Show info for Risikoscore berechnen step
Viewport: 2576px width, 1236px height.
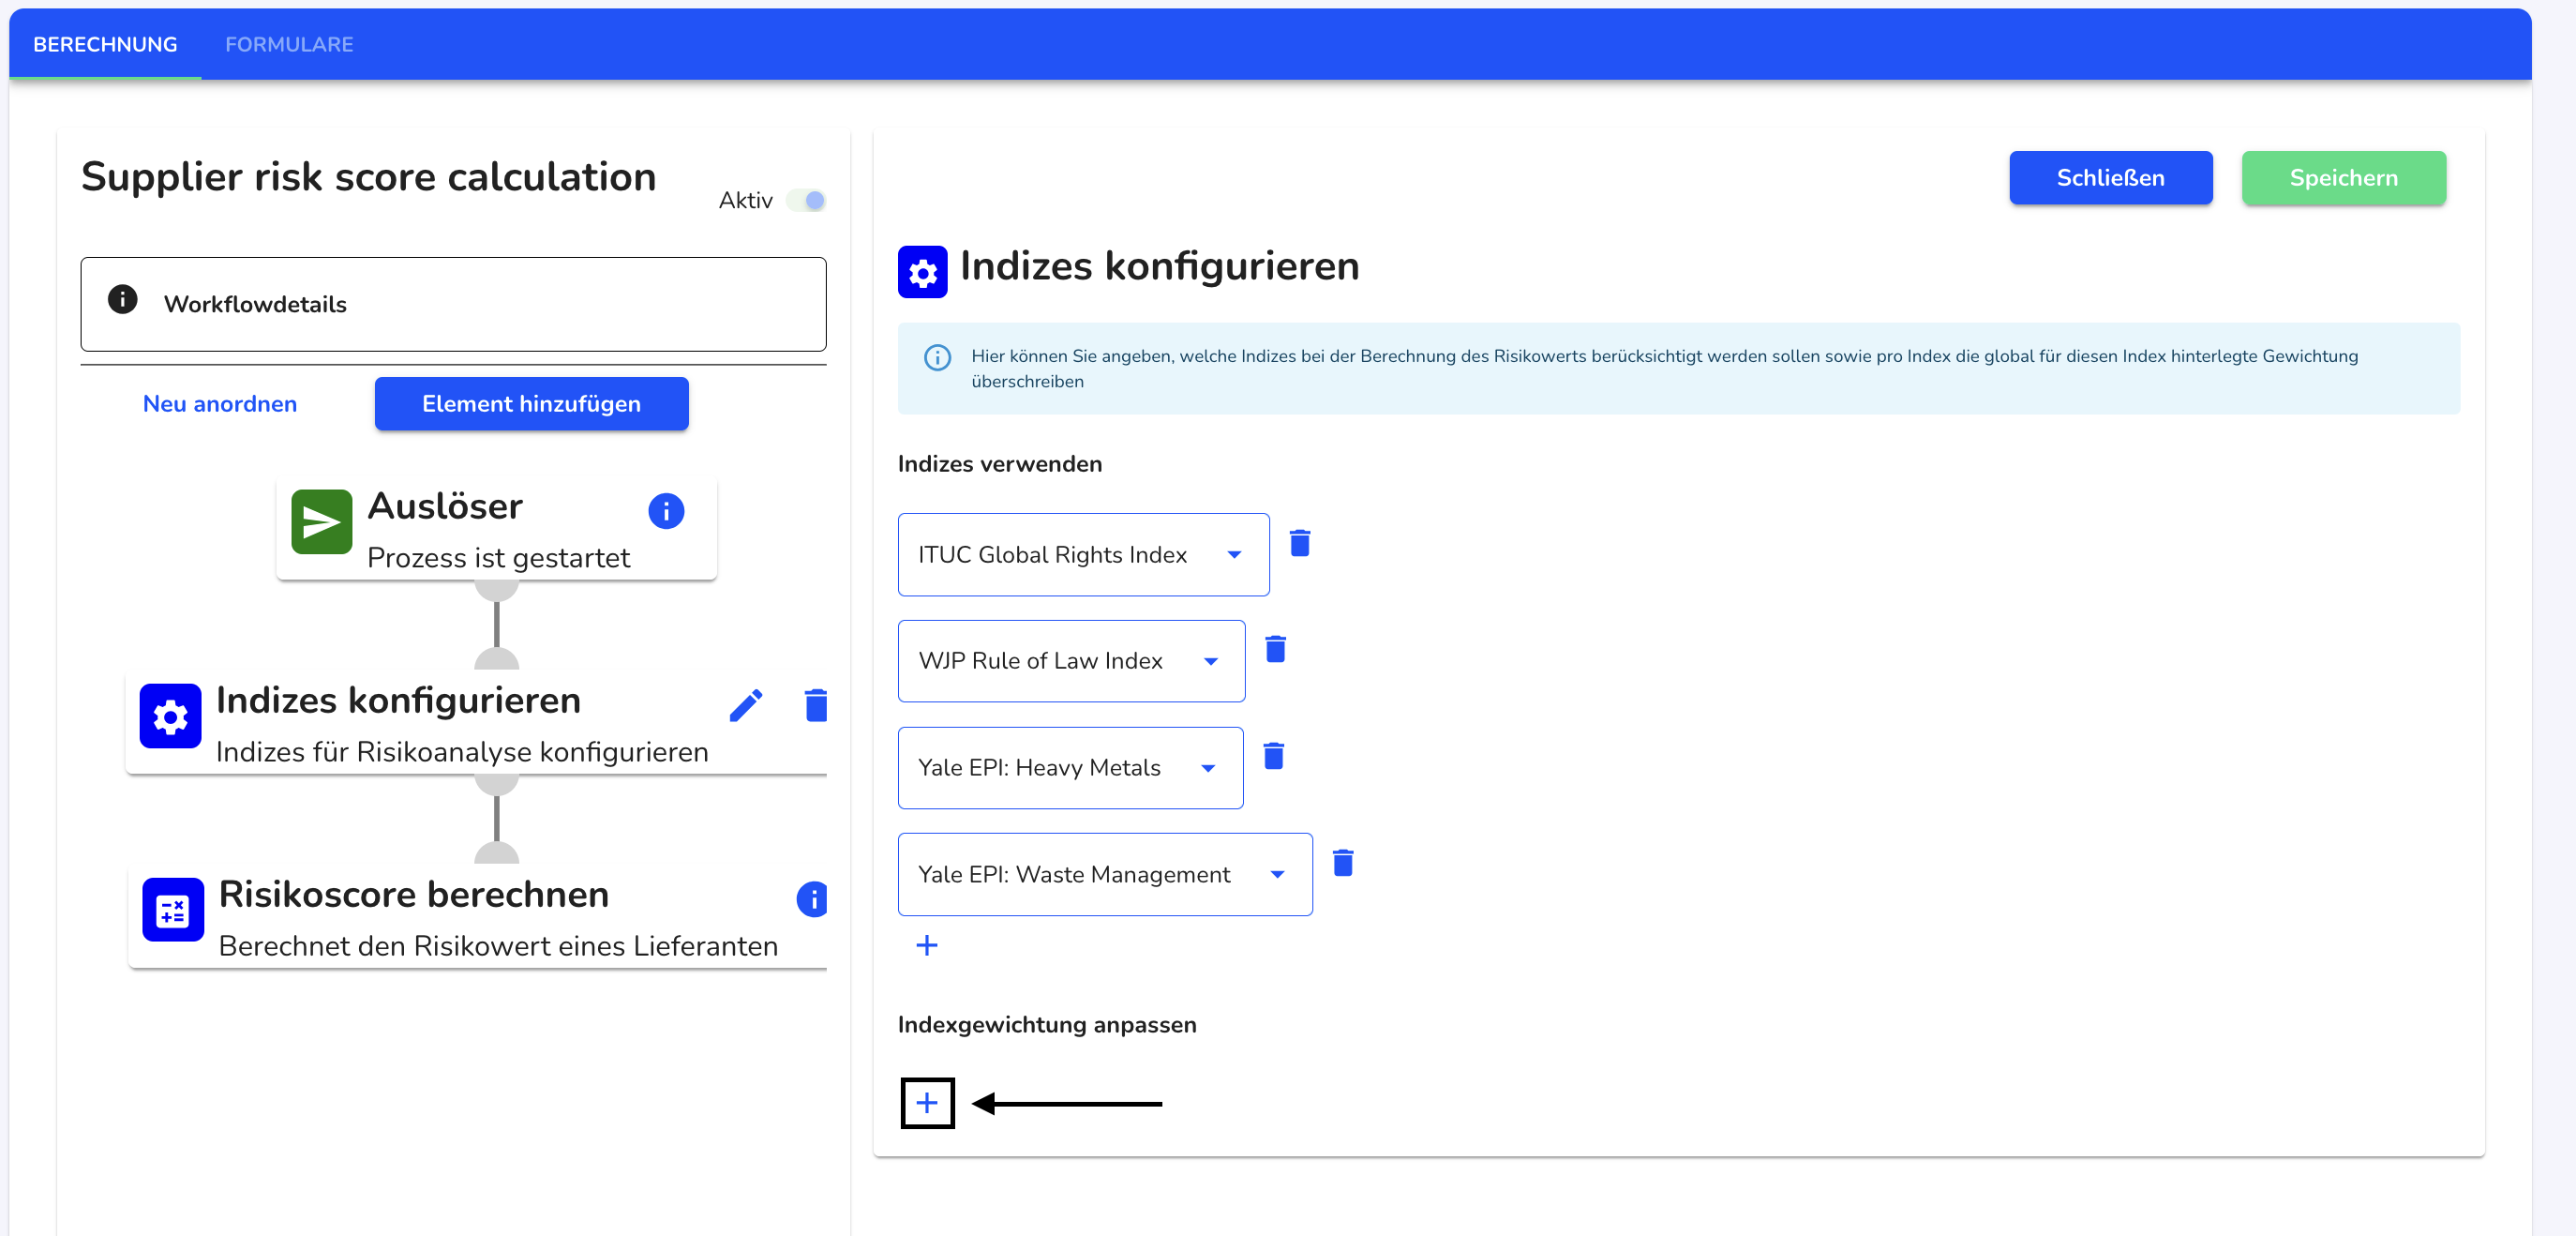tap(812, 899)
